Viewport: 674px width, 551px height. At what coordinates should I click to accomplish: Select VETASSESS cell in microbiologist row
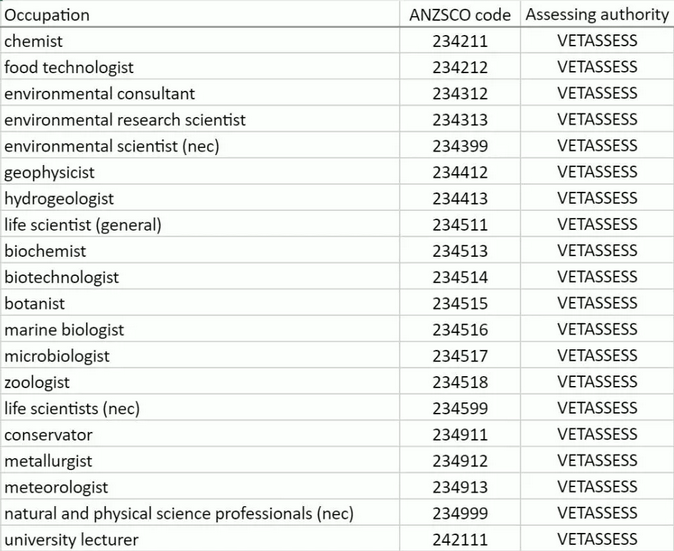(x=597, y=355)
